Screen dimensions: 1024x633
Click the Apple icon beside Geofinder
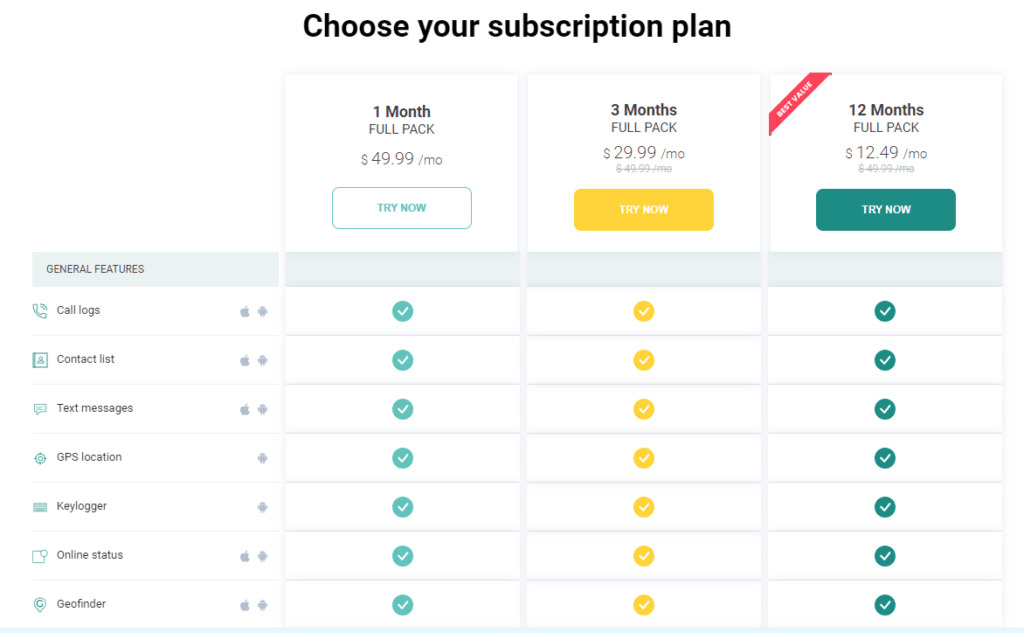[x=244, y=604]
